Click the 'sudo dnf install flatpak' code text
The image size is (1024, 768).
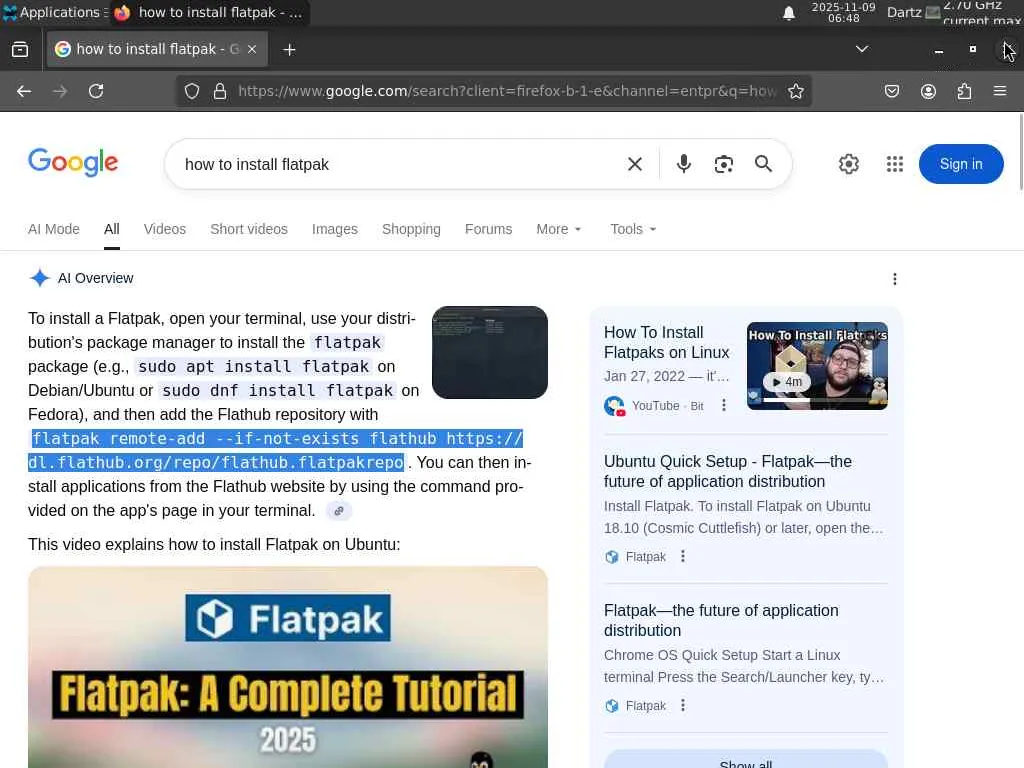[278, 391]
